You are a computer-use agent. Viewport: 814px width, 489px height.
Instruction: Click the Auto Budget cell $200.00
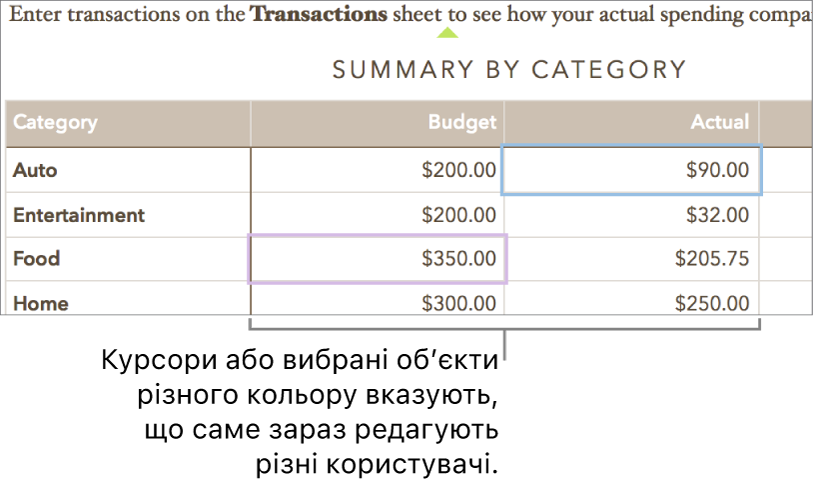pos(378,170)
